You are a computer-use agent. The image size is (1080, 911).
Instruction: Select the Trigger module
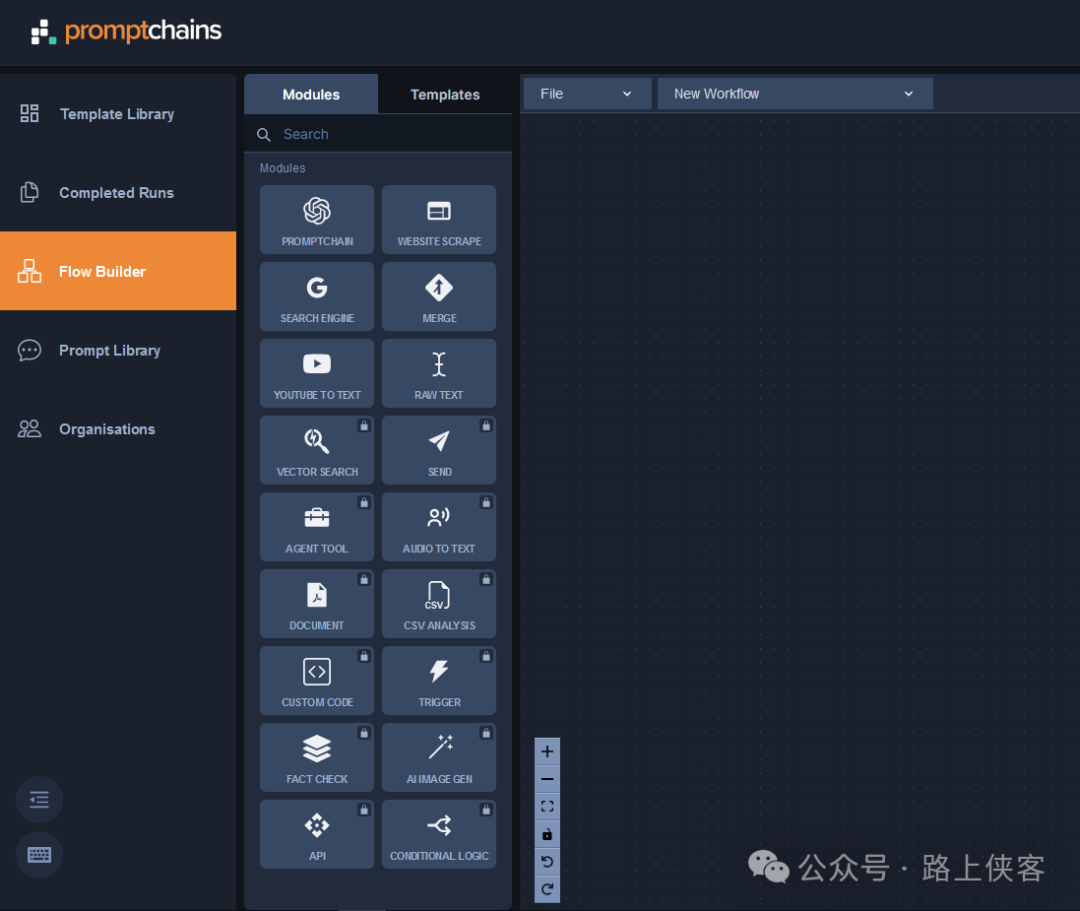(x=439, y=680)
